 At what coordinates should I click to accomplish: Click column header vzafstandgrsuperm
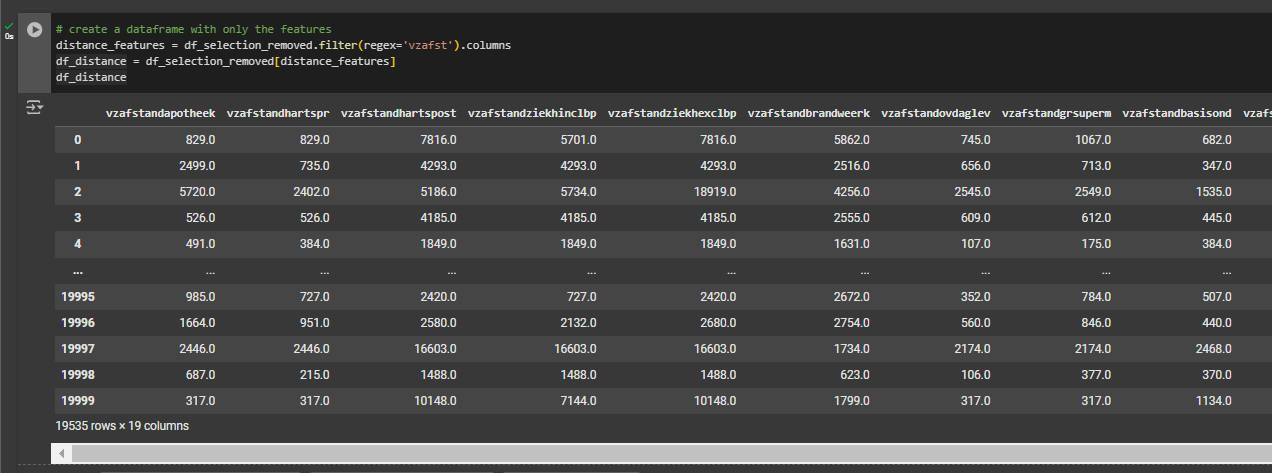tap(1057, 113)
